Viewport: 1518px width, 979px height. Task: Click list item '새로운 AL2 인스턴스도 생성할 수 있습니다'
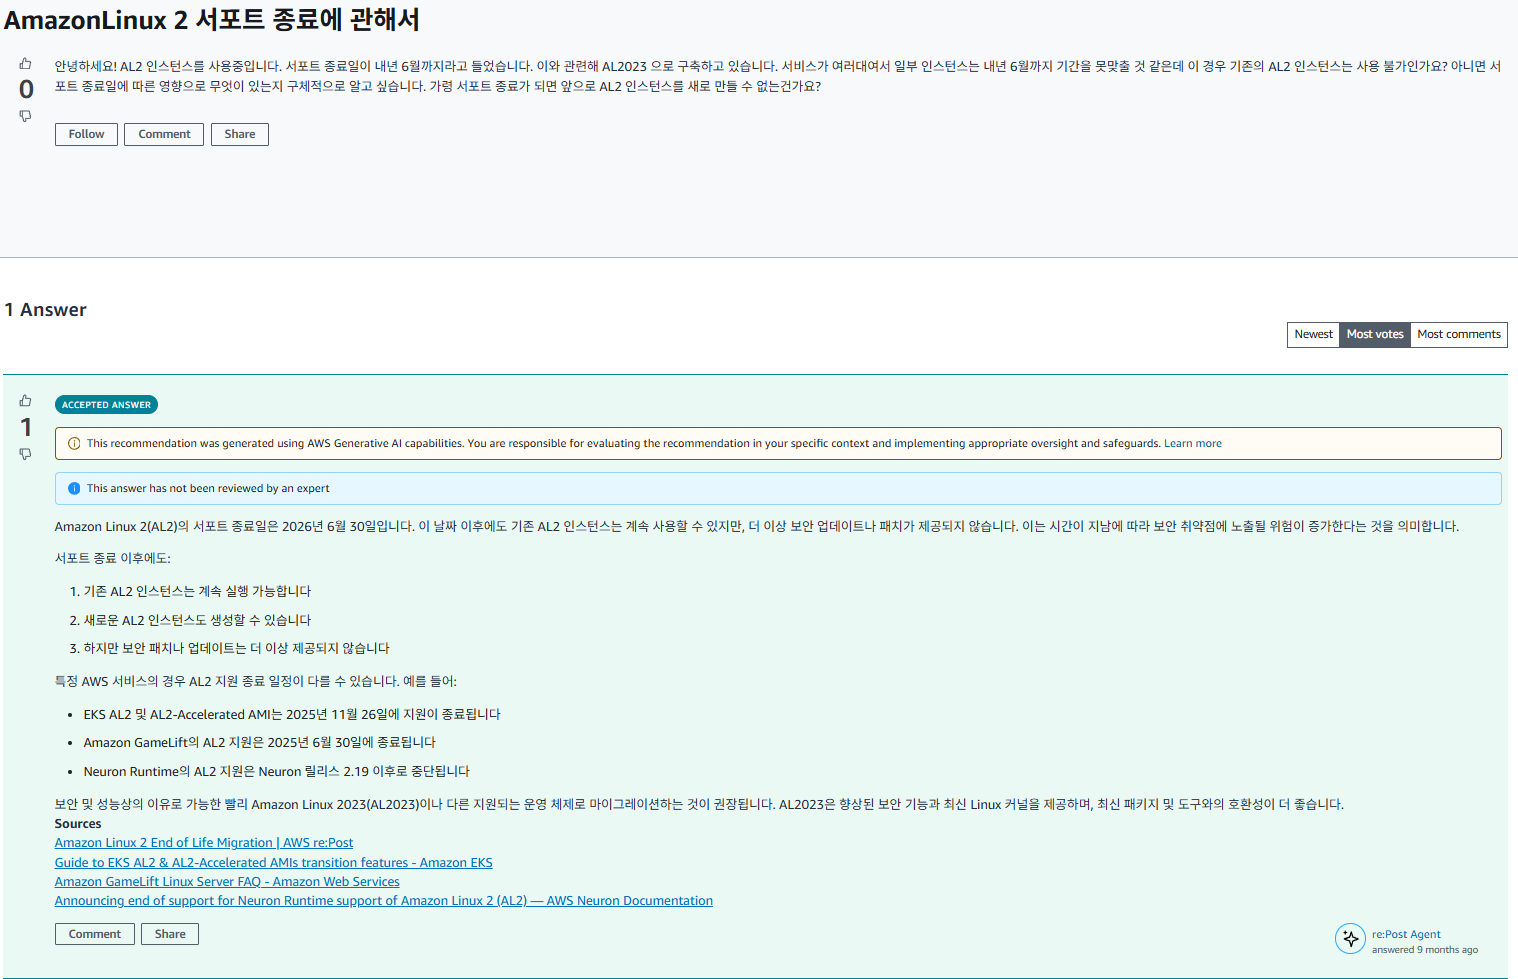point(197,621)
